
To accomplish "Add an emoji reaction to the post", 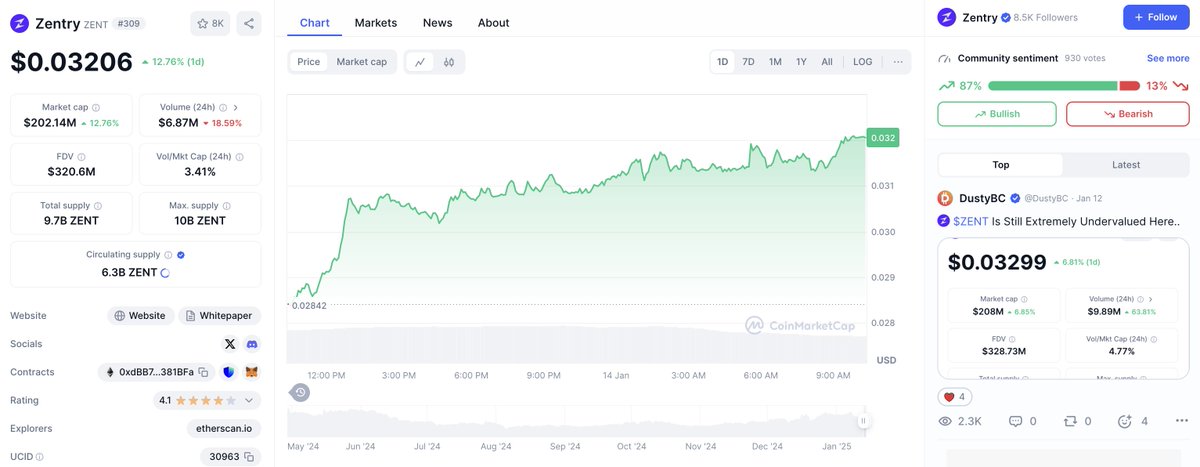I will pos(1126,422).
